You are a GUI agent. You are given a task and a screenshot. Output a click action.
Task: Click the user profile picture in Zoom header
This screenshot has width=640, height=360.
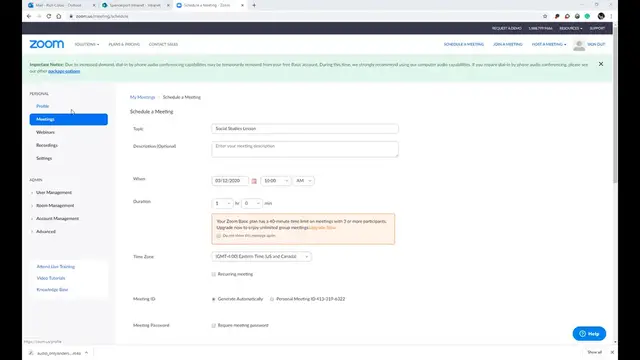pos(579,45)
